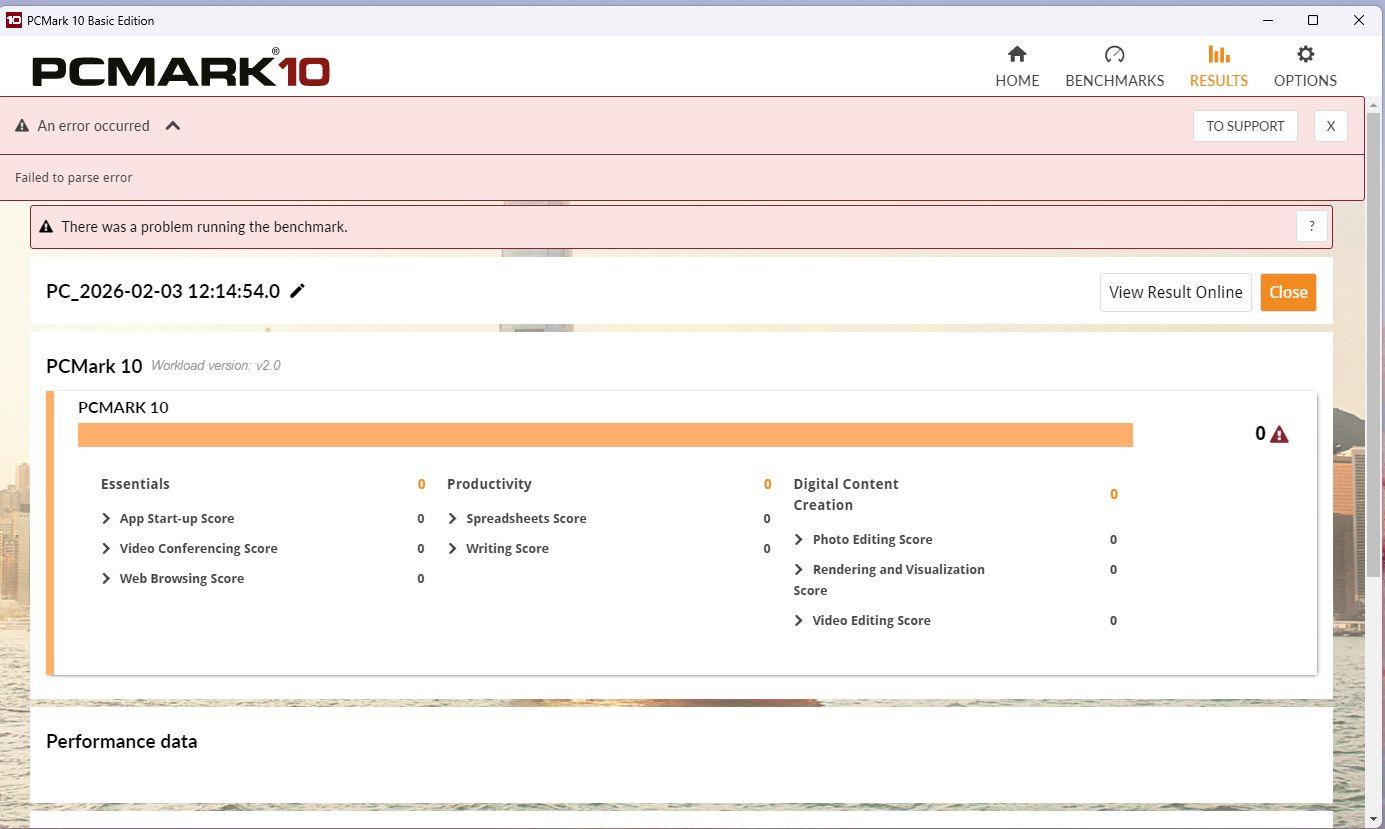
Task: Click the Digital Content Creation heading
Action: (x=846, y=494)
